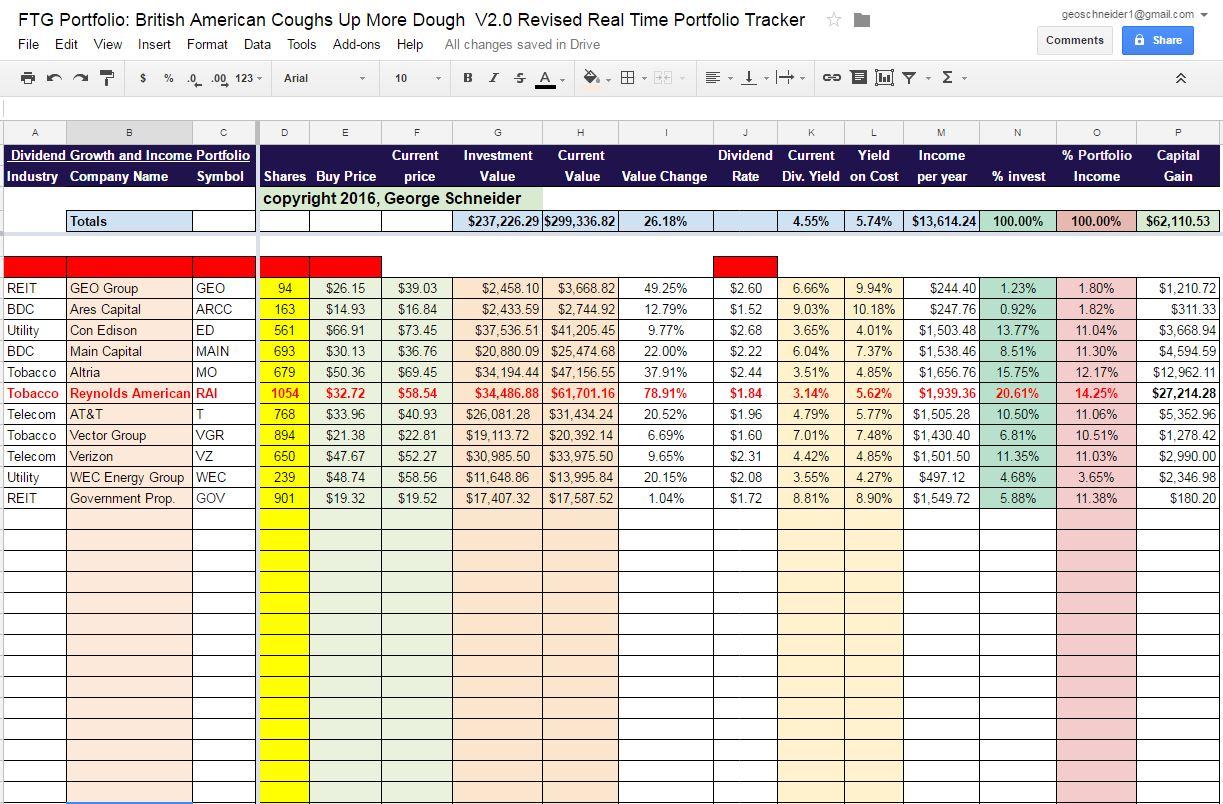Collapse the menus with double chevron
This screenshot has width=1223, height=804.
click(1180, 78)
